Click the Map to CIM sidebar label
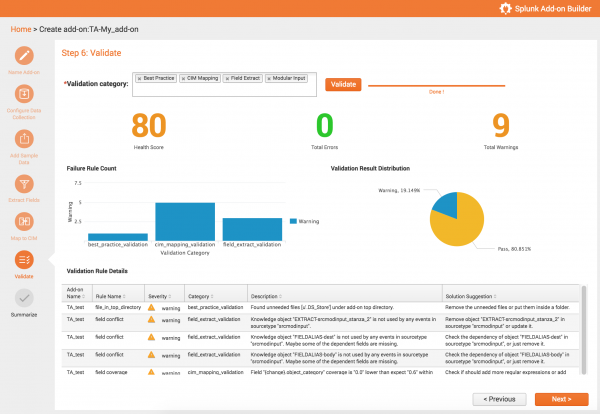 [24, 238]
